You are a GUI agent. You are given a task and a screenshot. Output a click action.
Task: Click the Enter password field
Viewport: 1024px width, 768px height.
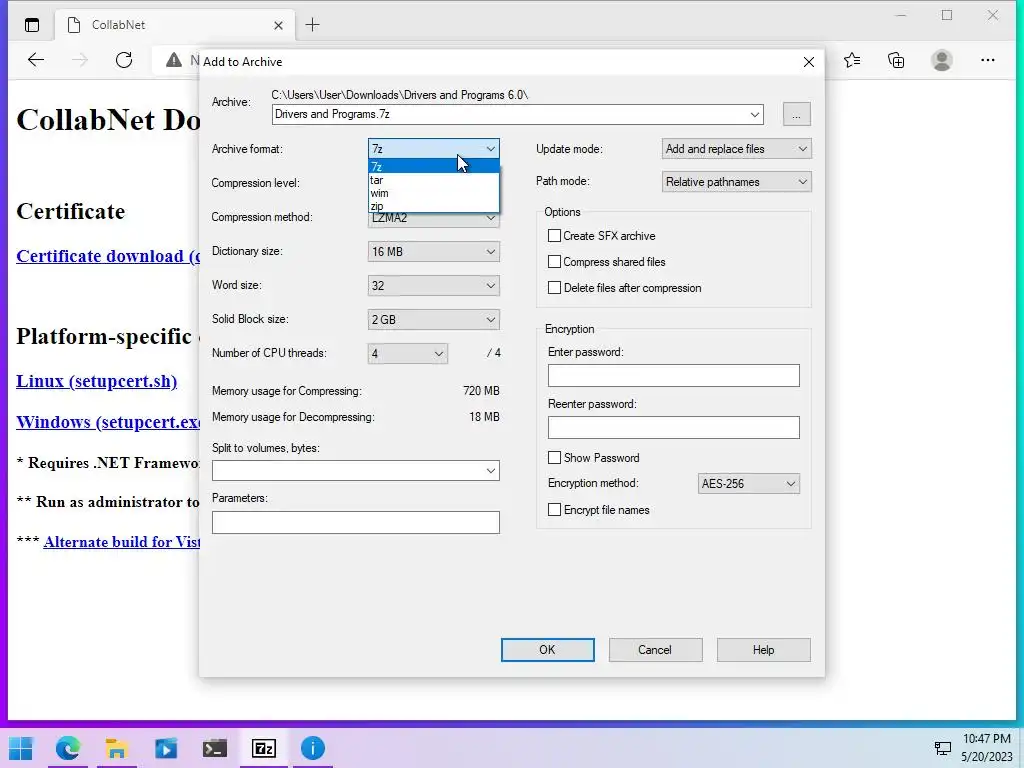tap(673, 376)
